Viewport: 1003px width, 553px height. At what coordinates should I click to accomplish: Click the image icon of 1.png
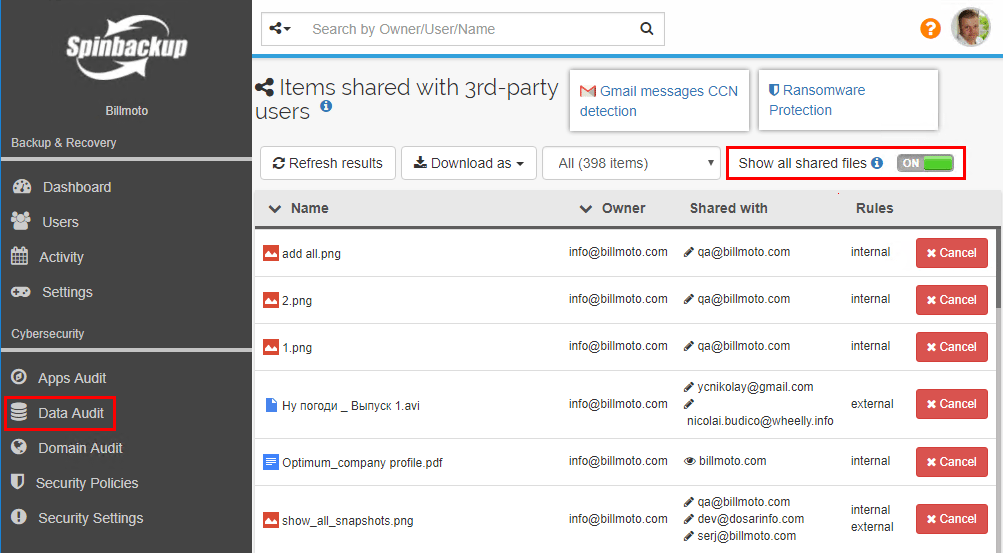click(x=271, y=347)
